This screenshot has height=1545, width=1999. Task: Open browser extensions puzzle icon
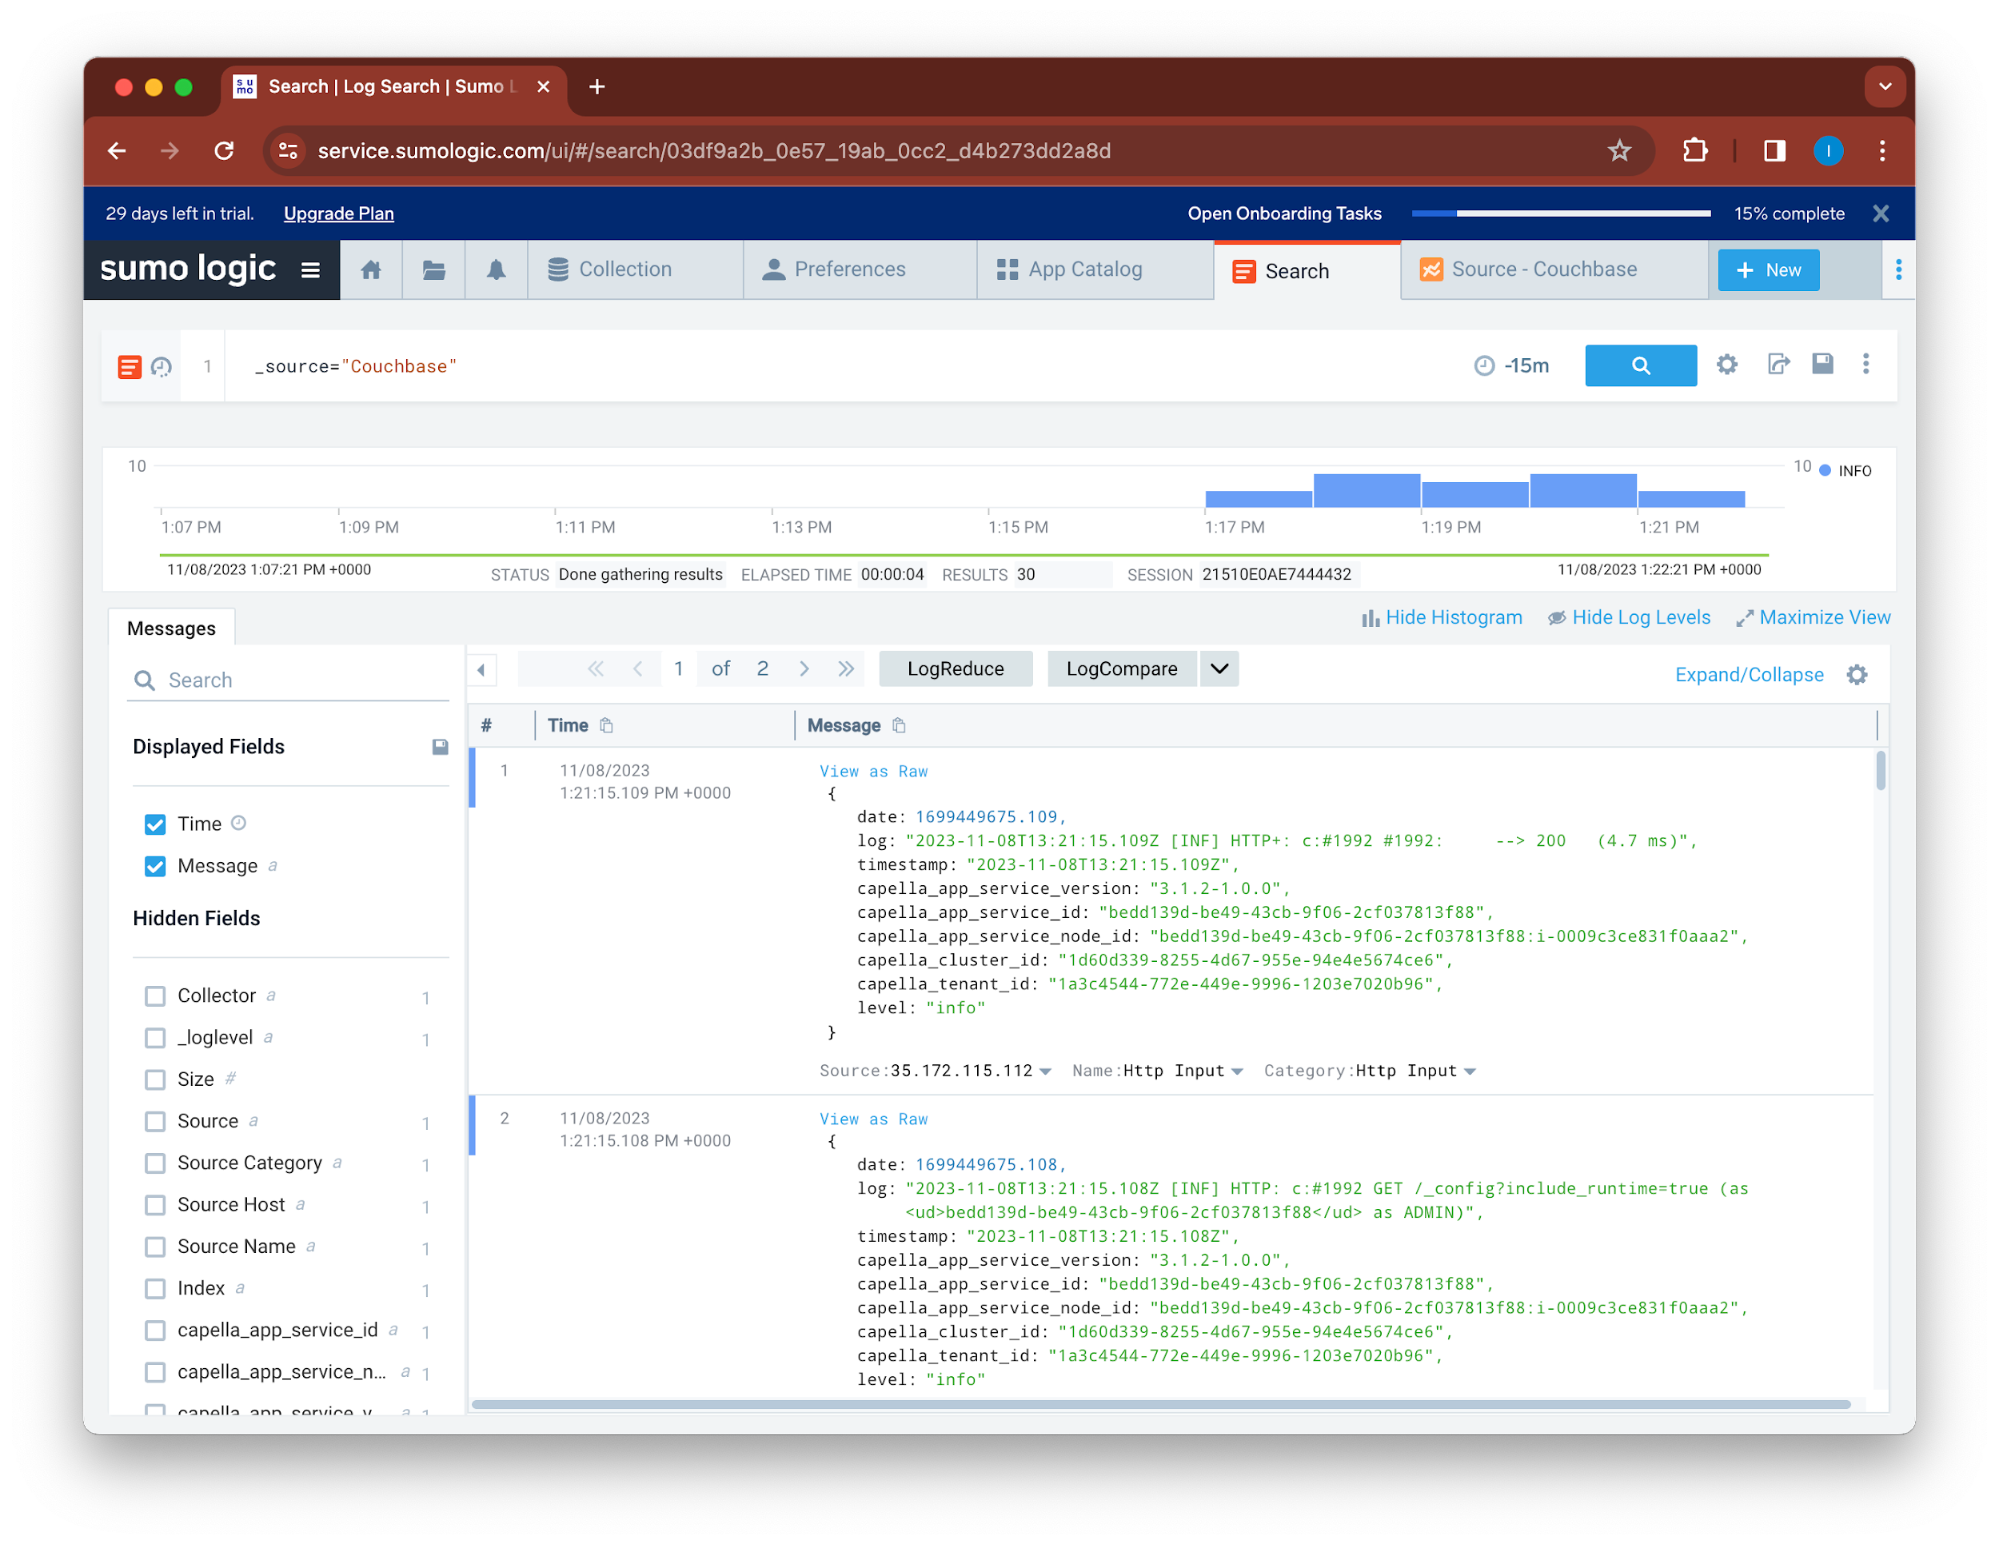[1695, 151]
